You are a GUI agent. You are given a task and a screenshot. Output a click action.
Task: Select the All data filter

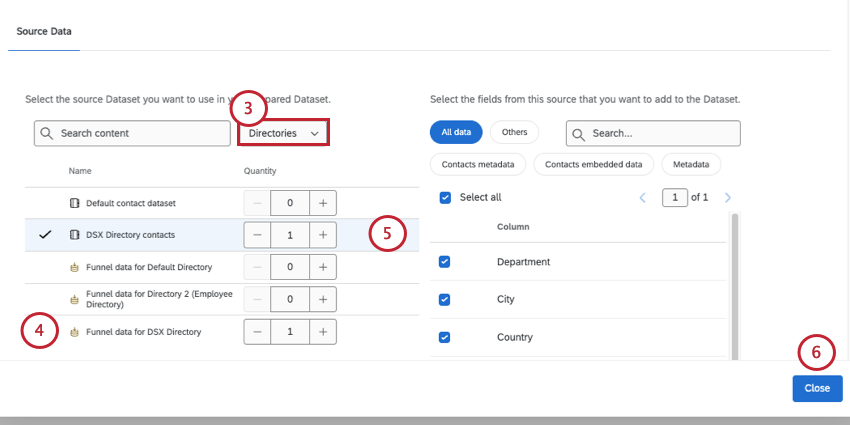[x=456, y=132]
